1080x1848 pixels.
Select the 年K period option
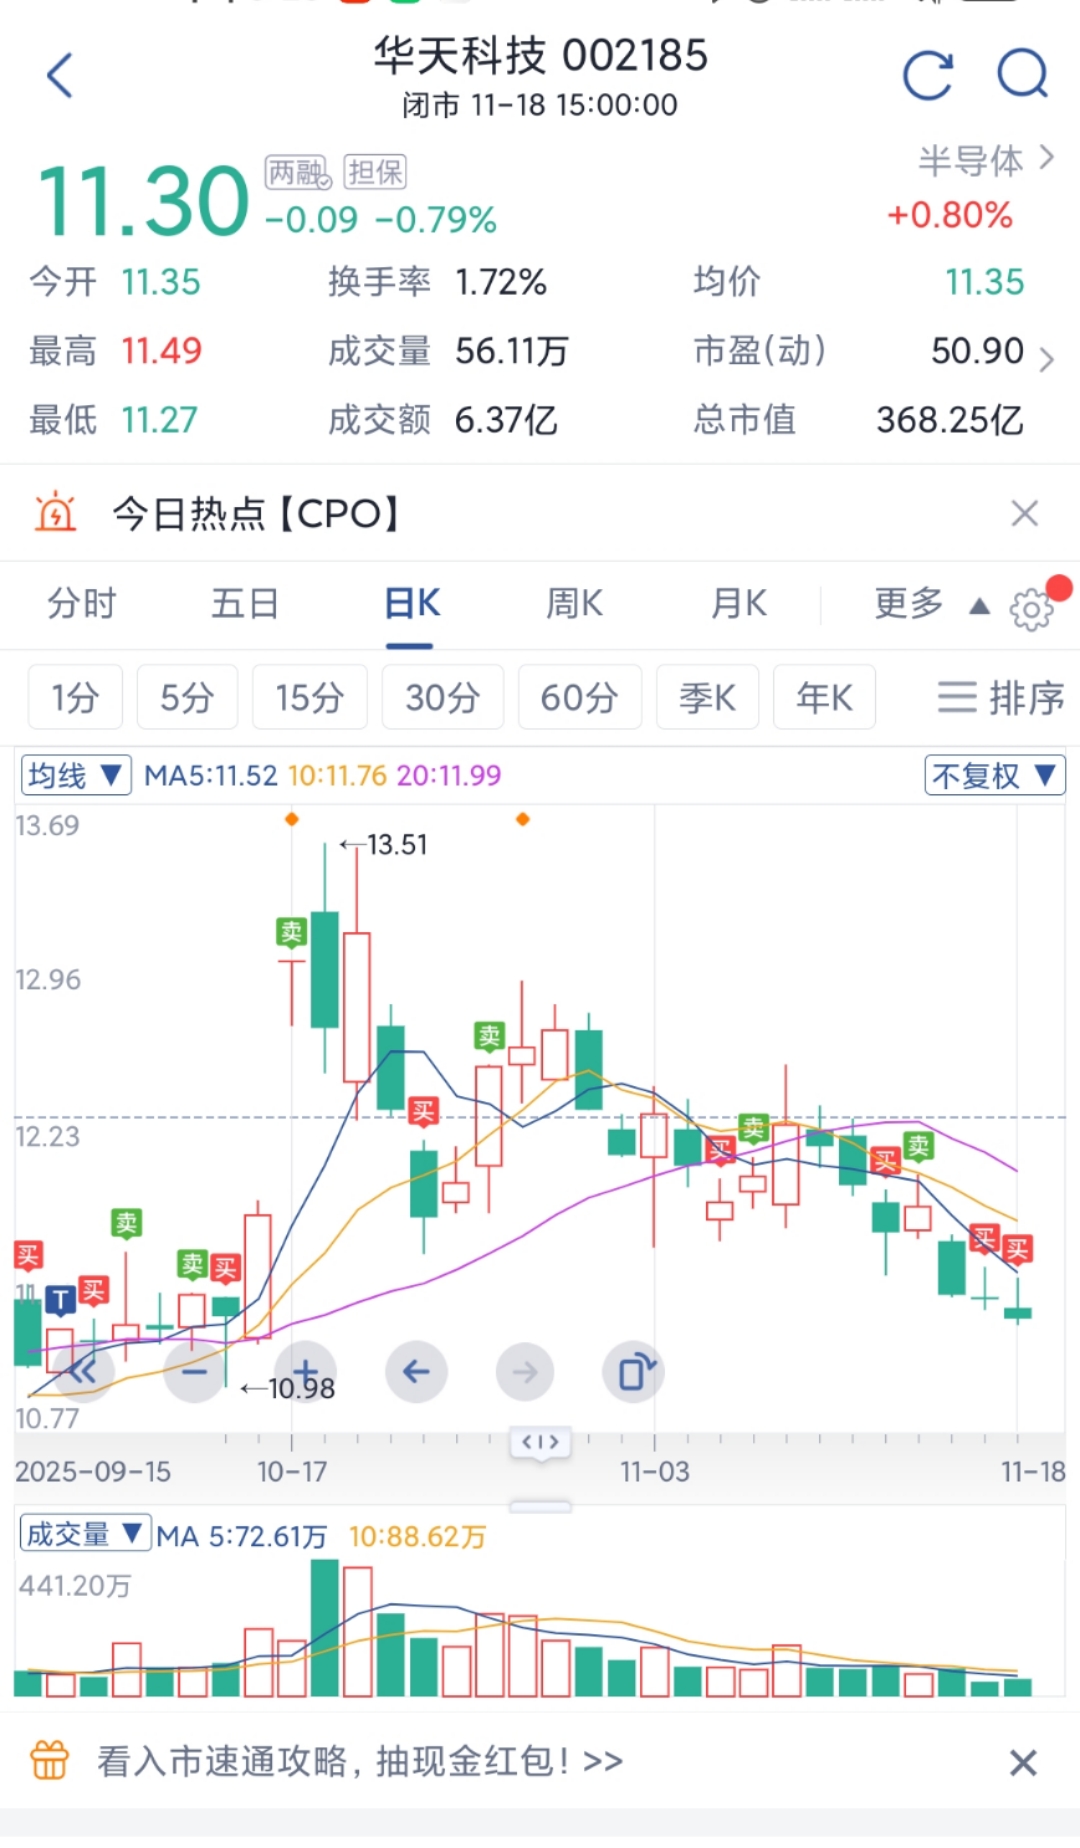[x=824, y=697]
